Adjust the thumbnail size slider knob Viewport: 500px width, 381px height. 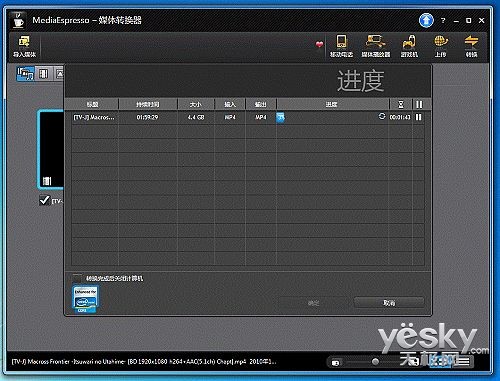pyautogui.click(x=375, y=362)
